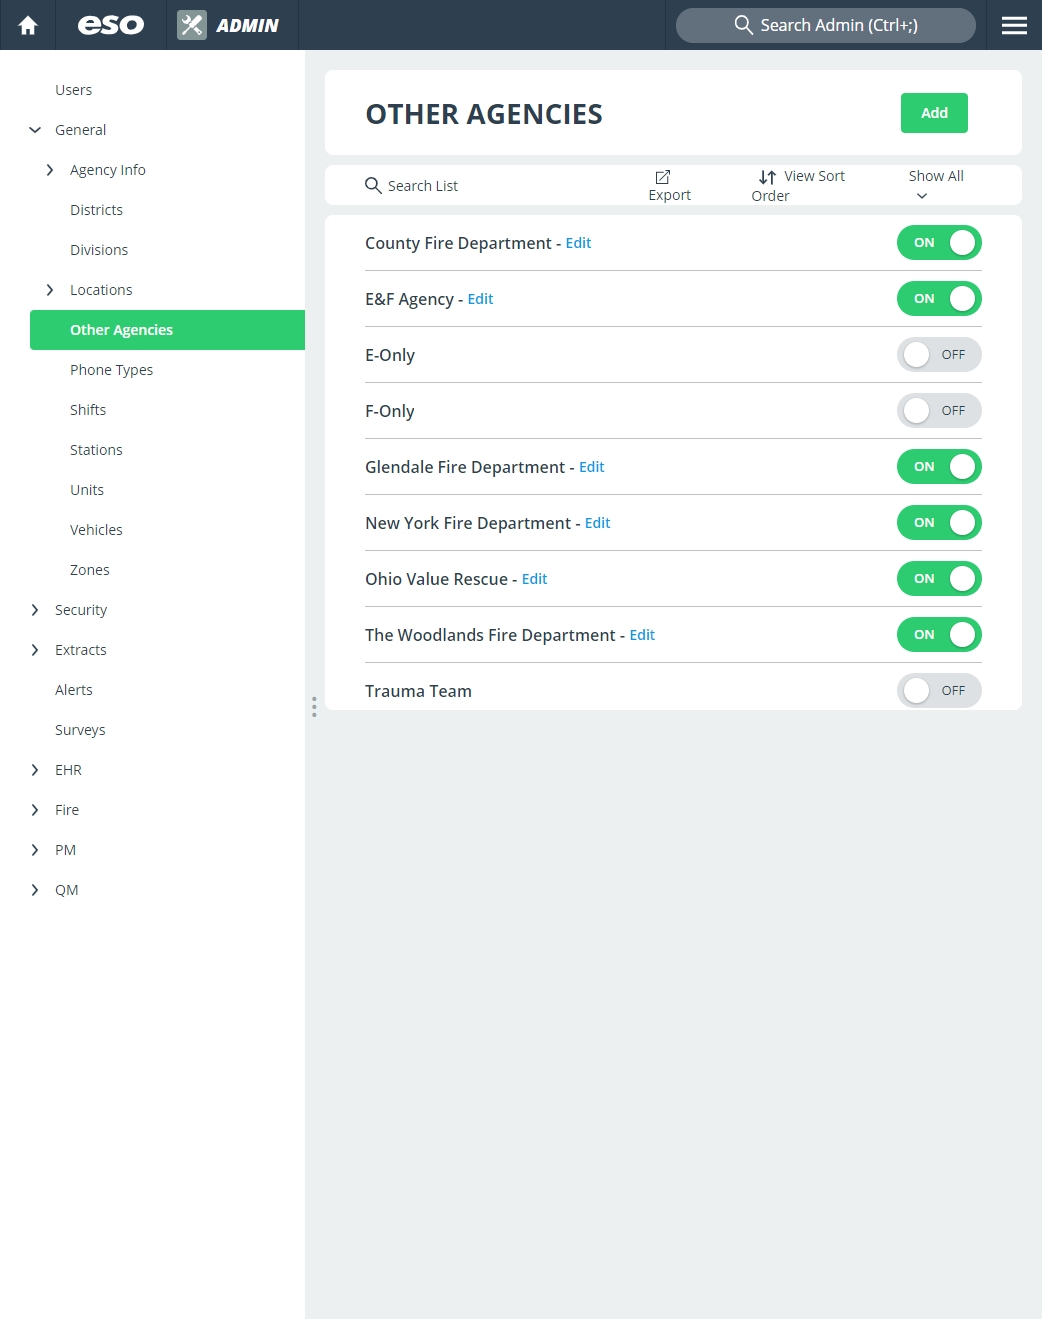Click the sidebar resize handle dots
The image size is (1042, 1319).
pos(314,707)
